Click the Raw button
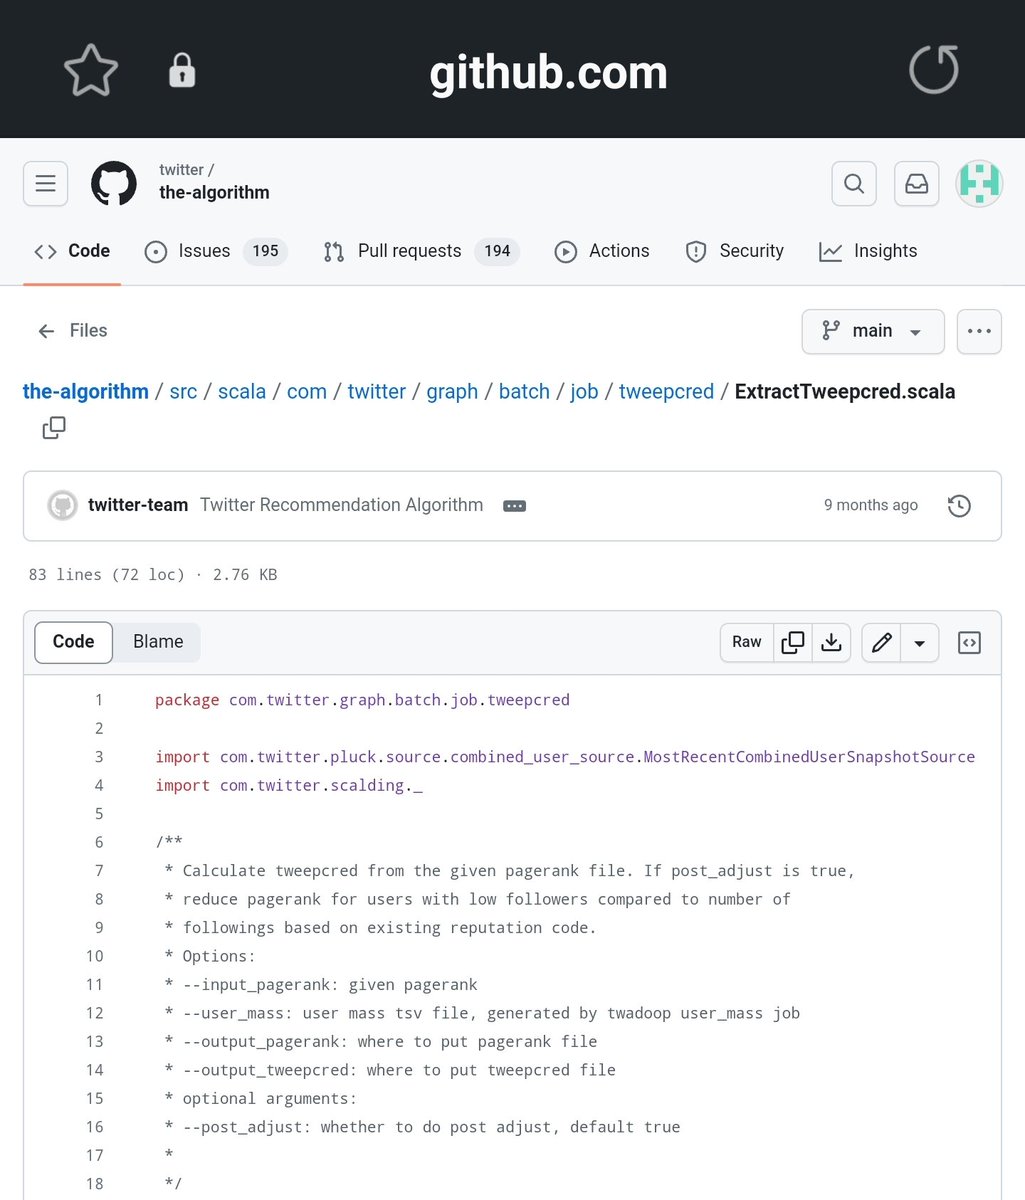The width and height of the screenshot is (1025, 1200). click(x=747, y=643)
